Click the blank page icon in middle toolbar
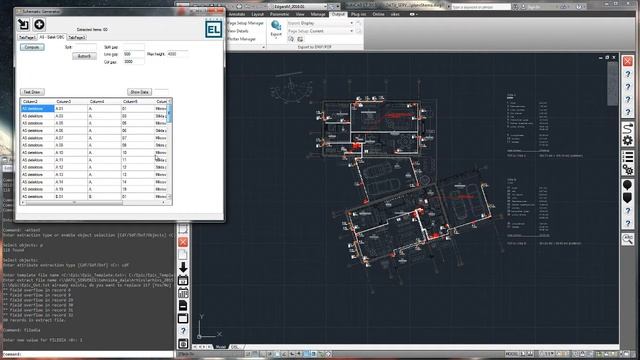This screenshot has width=640, height=360. [x=183, y=255]
